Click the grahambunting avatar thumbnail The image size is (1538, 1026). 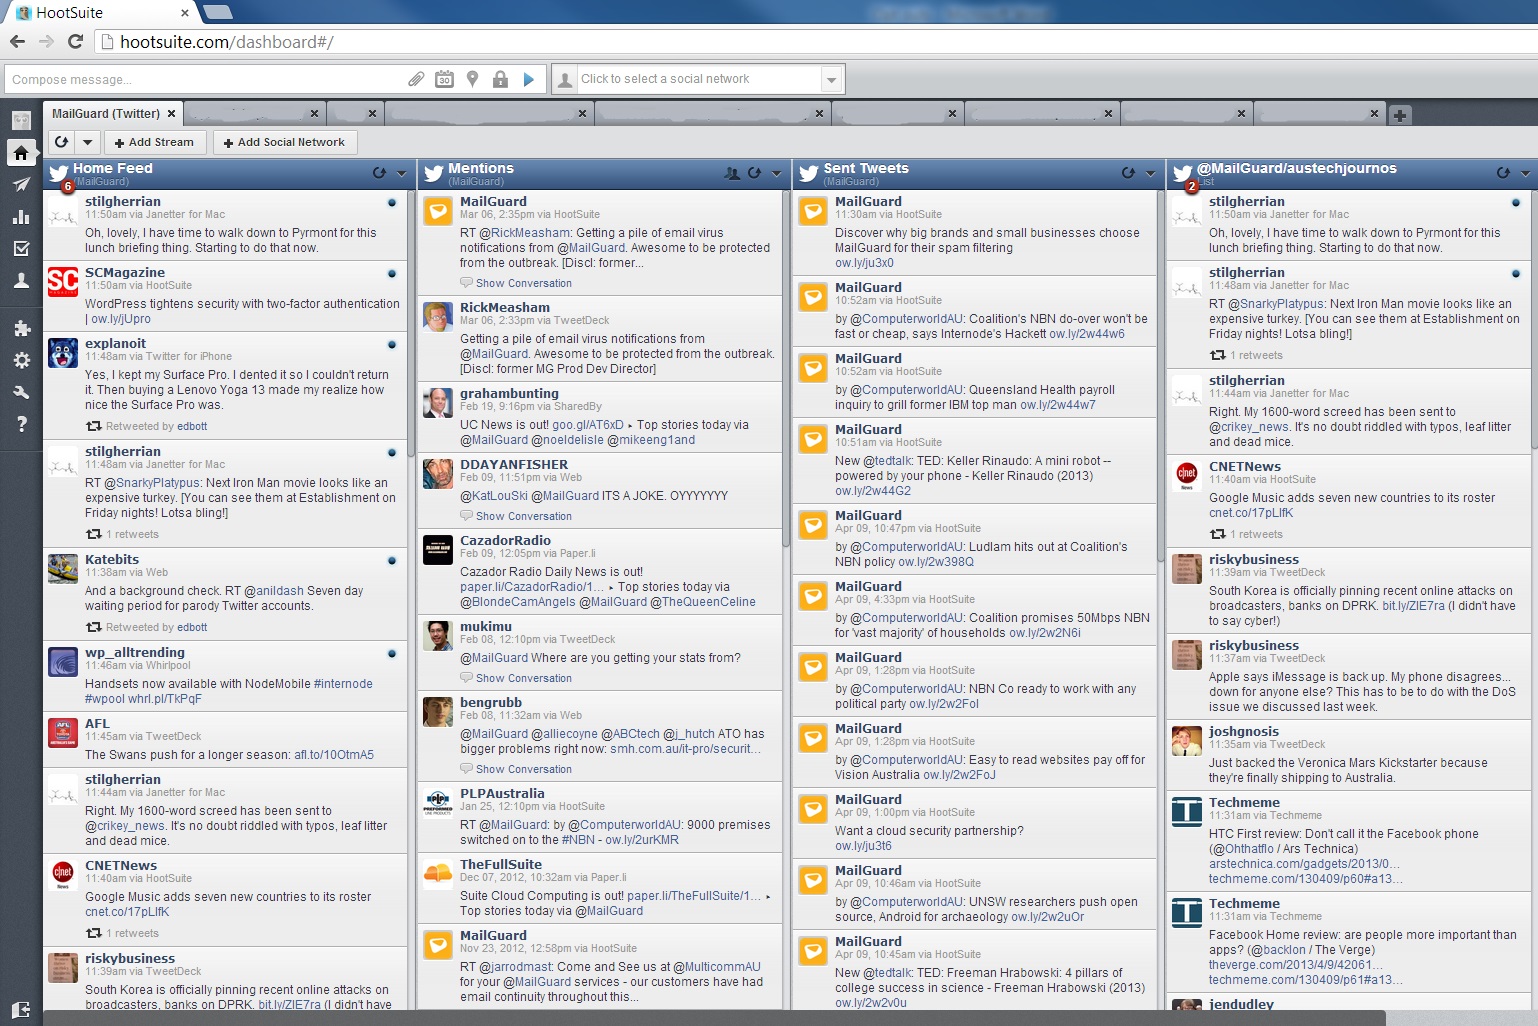(x=438, y=402)
